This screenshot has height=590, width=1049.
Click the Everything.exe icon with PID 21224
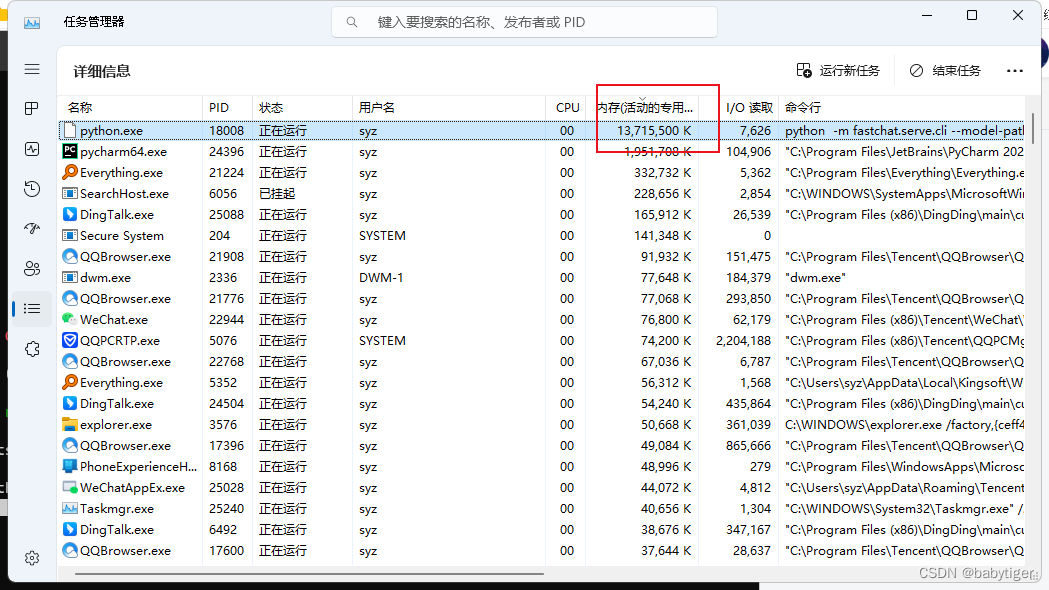tap(70, 173)
